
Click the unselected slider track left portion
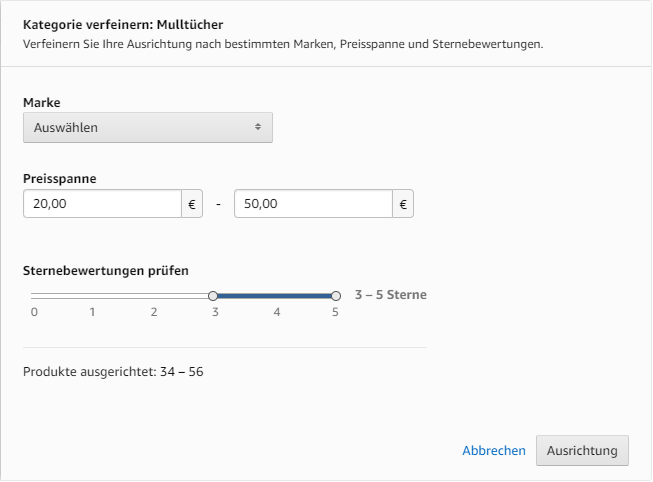(120, 296)
